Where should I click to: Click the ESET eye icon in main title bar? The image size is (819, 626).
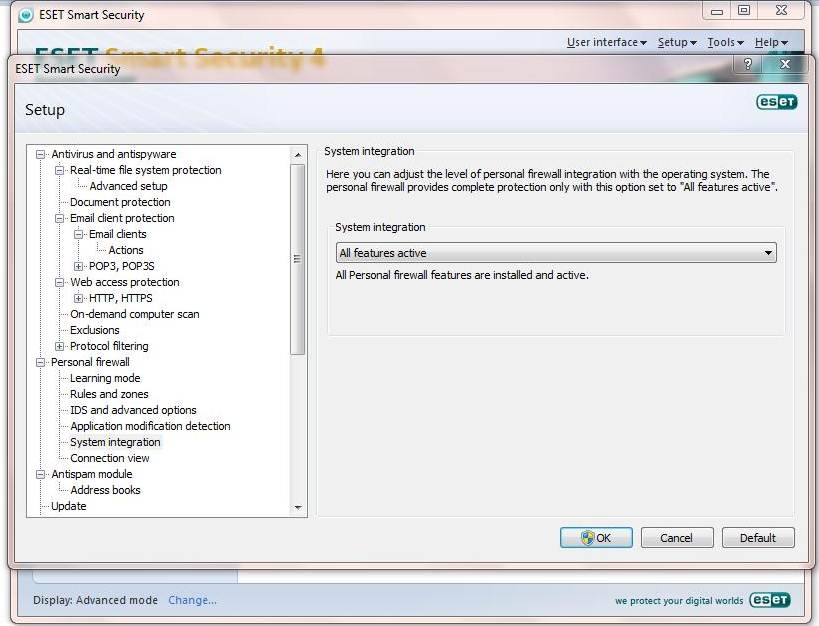[x=26, y=15]
